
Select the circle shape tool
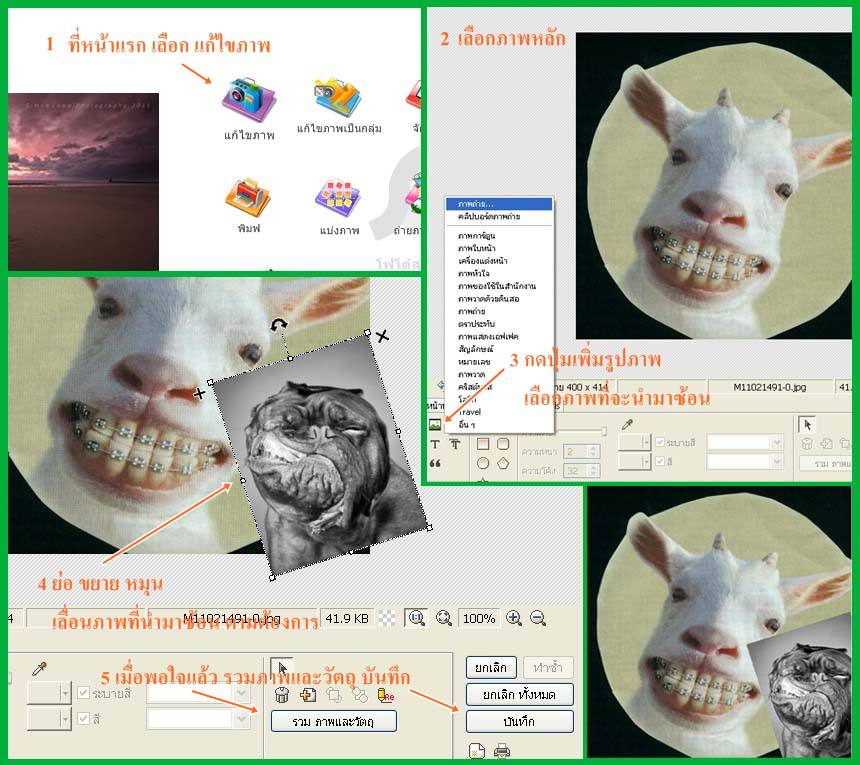483,463
